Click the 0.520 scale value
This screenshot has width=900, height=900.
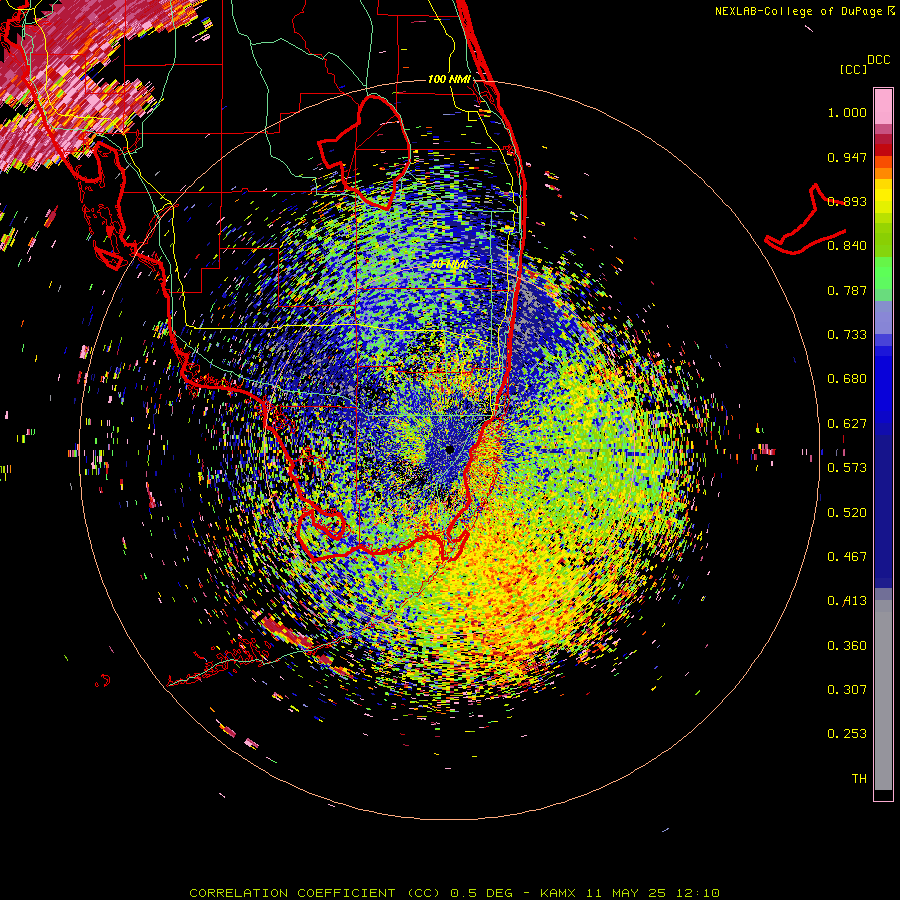[x=847, y=513]
